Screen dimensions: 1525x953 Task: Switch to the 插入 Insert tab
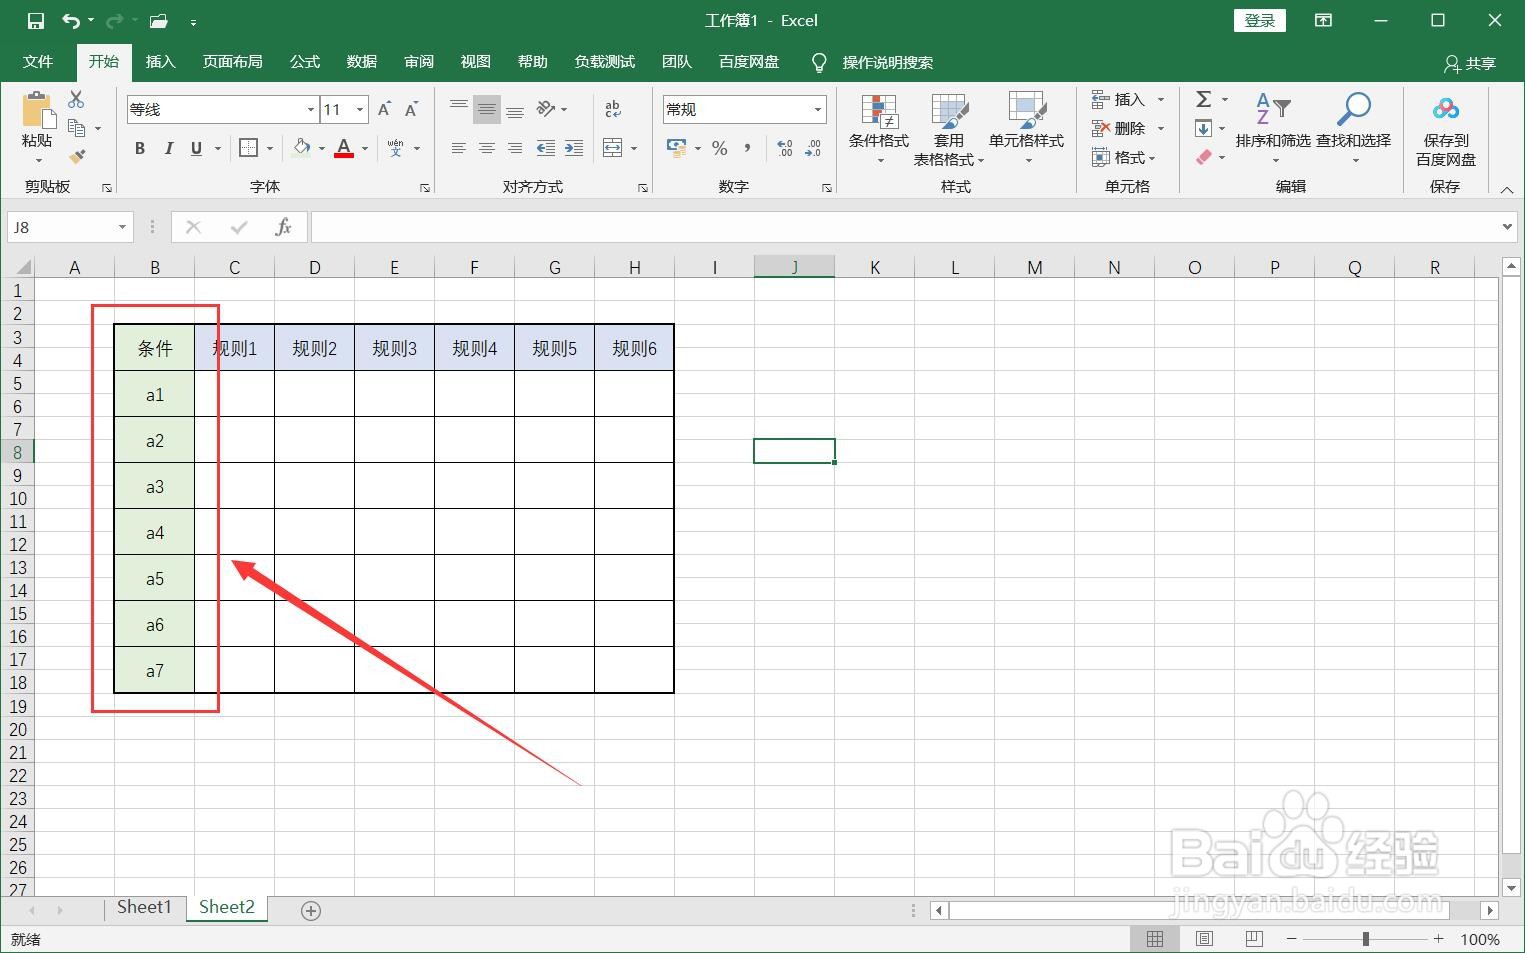tap(160, 62)
